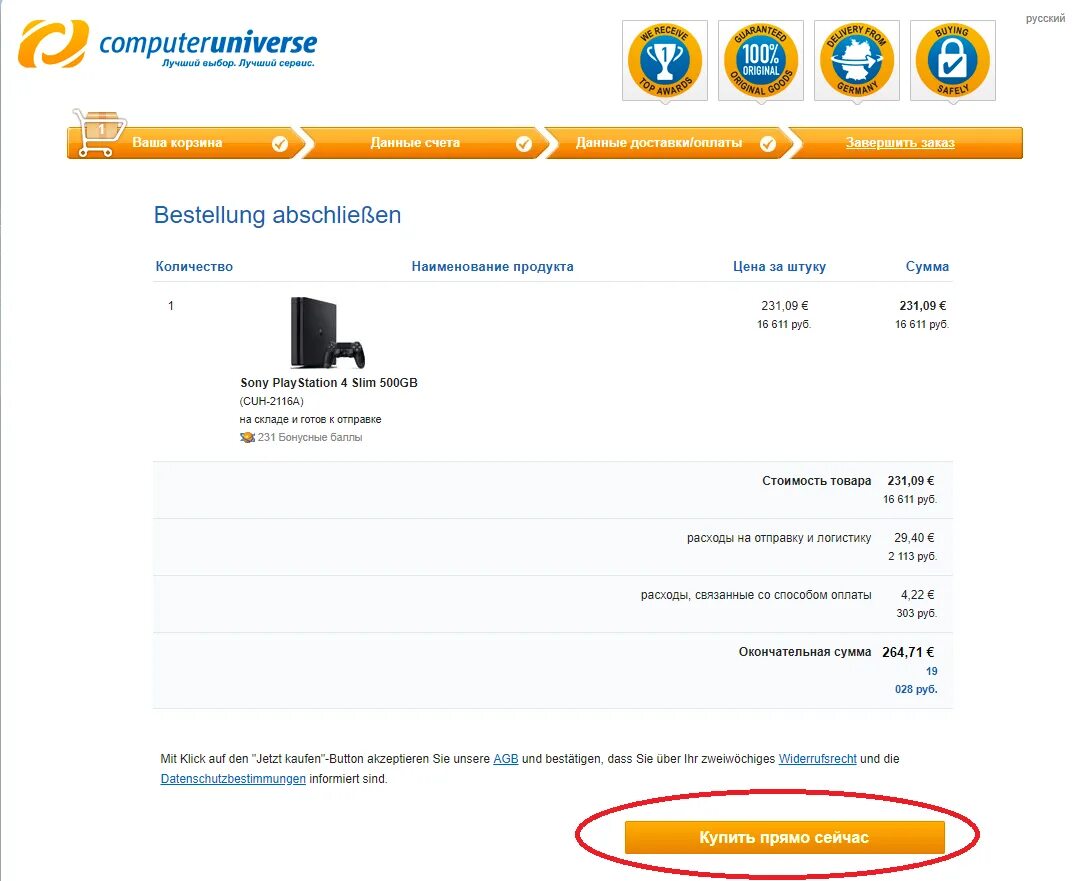Click the checkmark on Данные доставки/оплаты step
Viewport: 1087px width, 881px height.
pos(768,143)
